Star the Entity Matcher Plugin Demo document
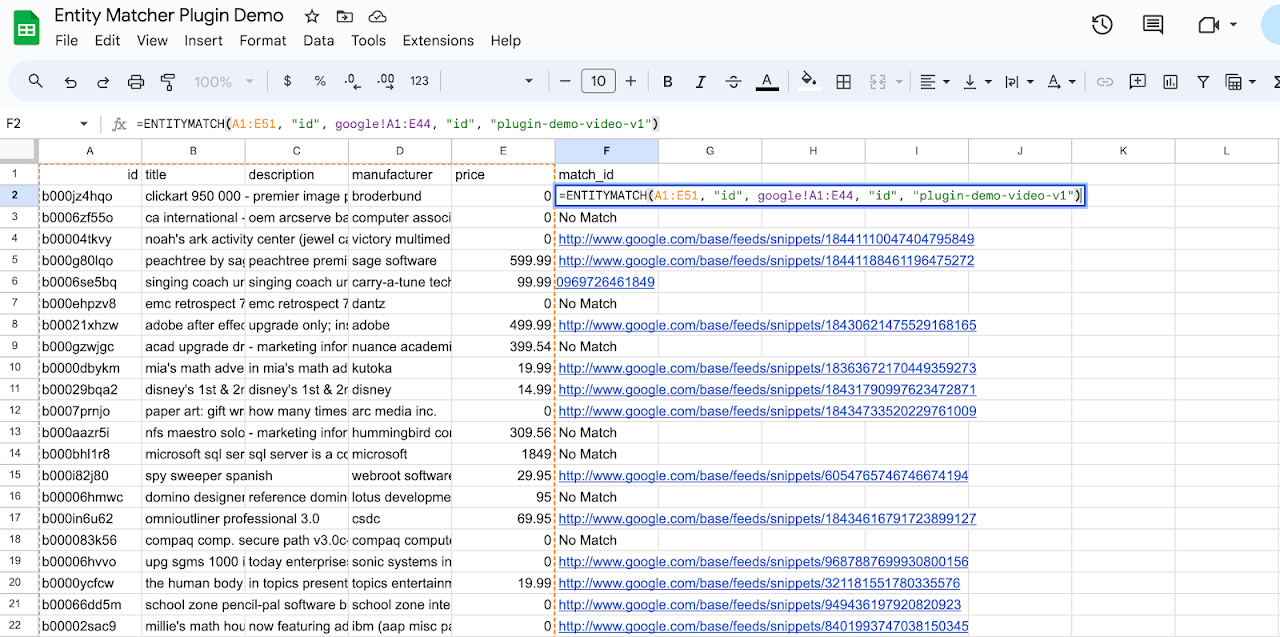The image size is (1280, 637). pyautogui.click(x=312, y=16)
